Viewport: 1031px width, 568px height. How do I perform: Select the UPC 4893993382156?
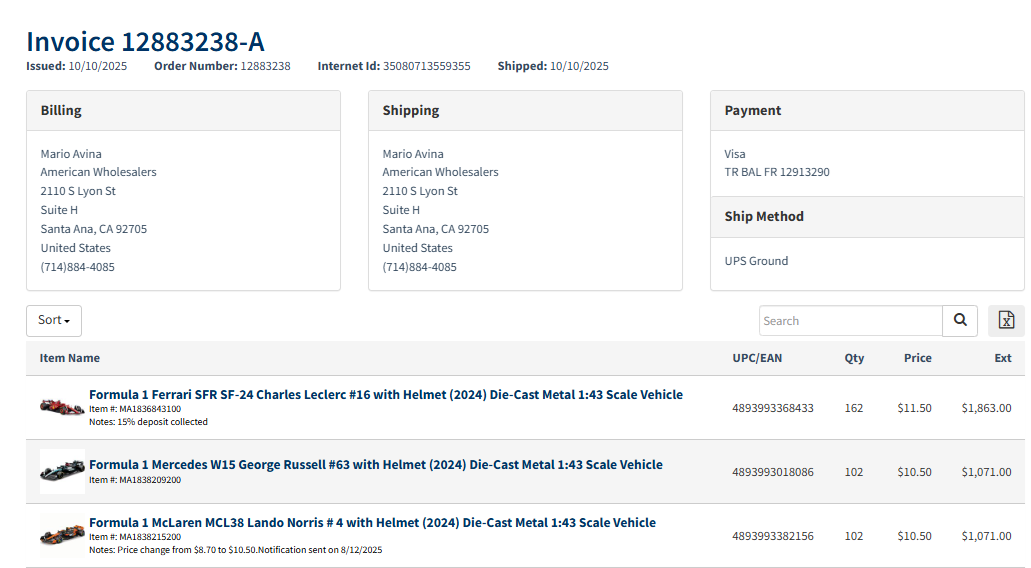pyautogui.click(x=773, y=536)
